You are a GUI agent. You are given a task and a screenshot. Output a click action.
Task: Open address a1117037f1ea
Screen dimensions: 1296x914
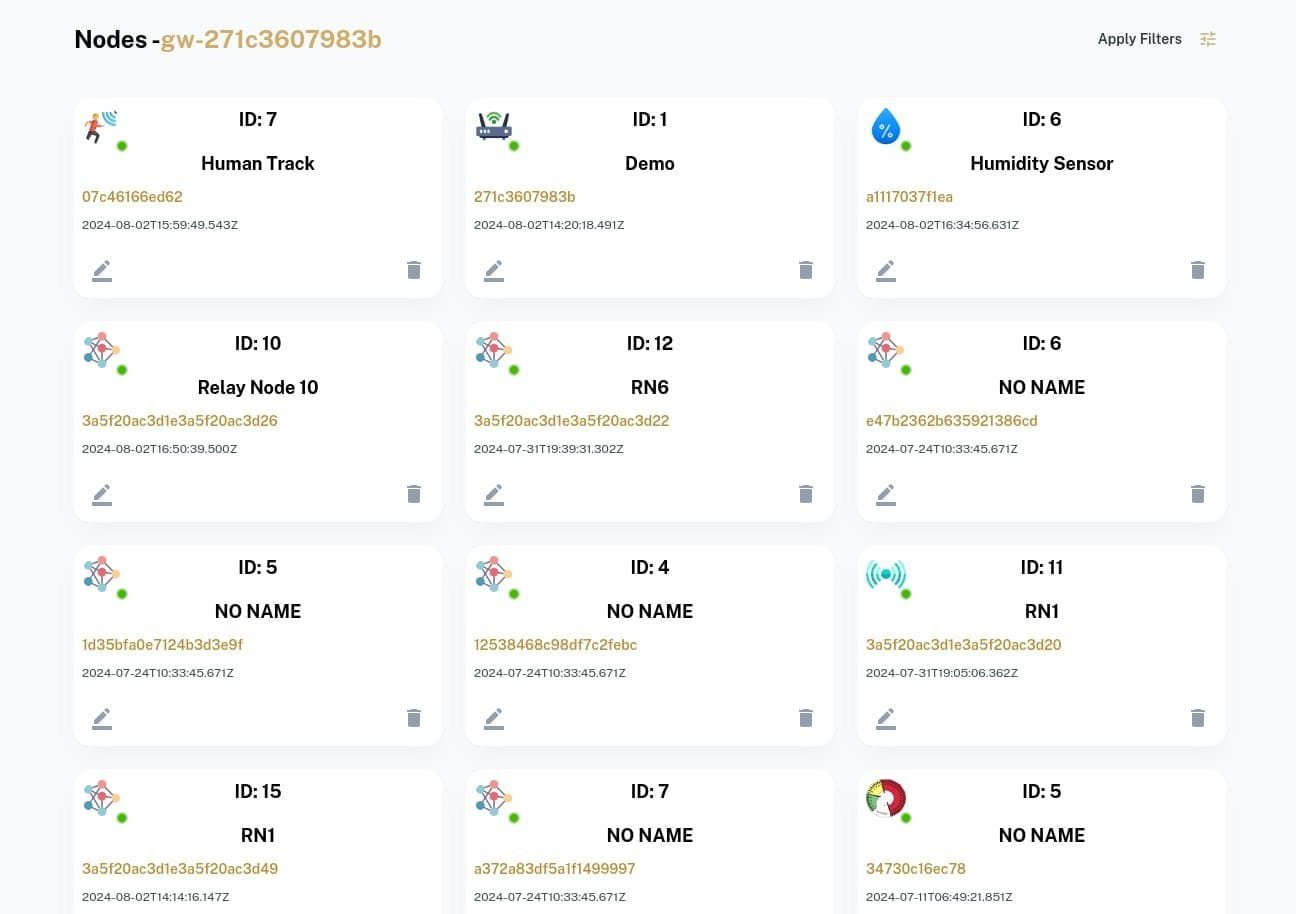[910, 197]
